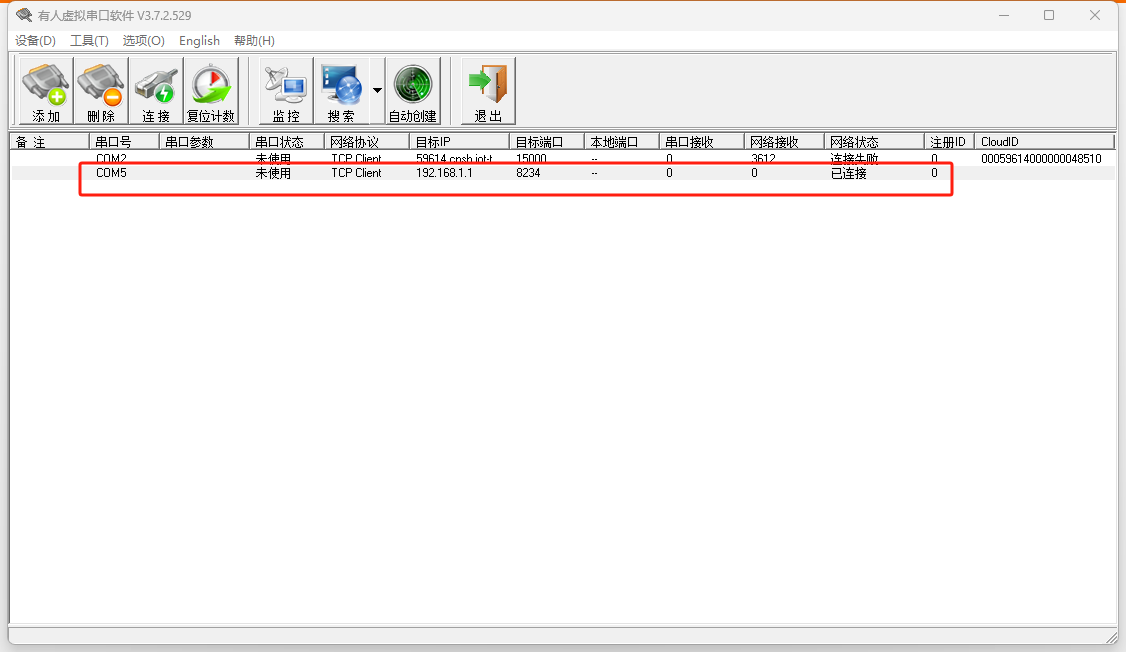Screen dimensions: 1126x652
Task: Click the 连接 (Connect) icon
Action: 156,91
